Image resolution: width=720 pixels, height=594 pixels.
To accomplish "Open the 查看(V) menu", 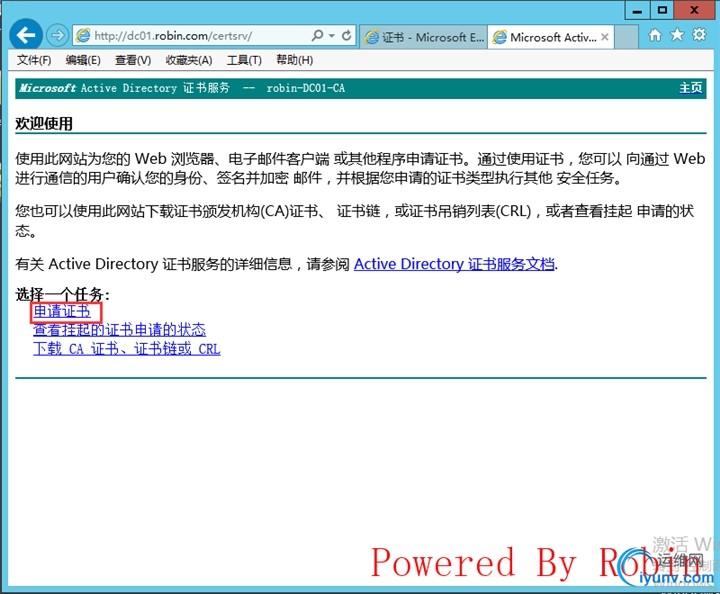I will (133, 60).
